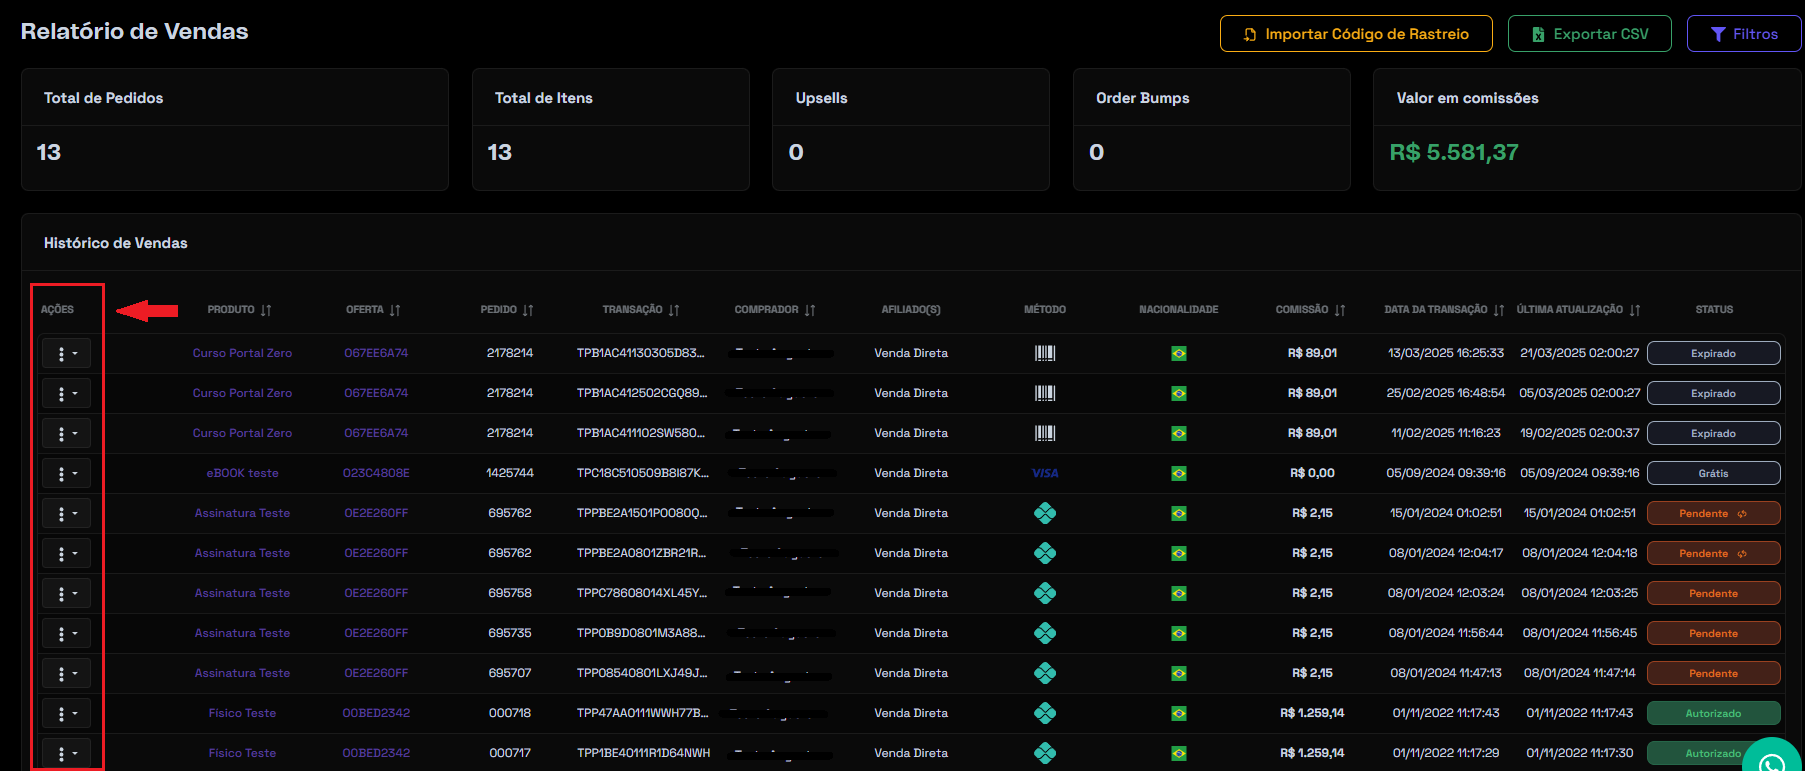Click sort icon beside Última Atualização
The image size is (1805, 771).
pos(1635,310)
